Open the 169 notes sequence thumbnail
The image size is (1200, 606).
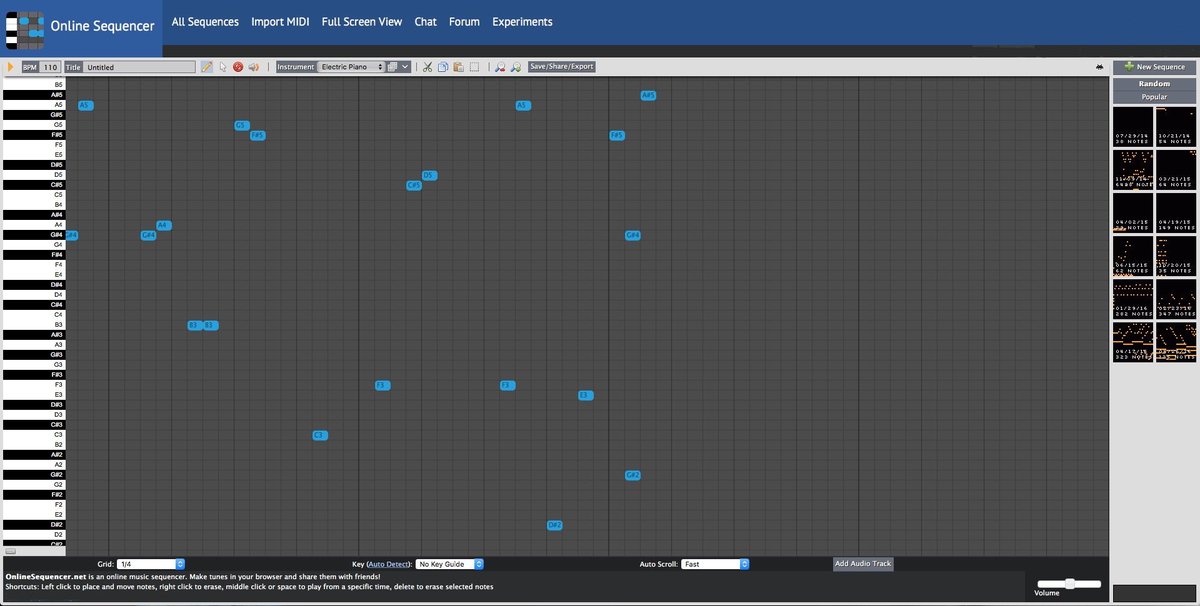pyautogui.click(x=1176, y=212)
